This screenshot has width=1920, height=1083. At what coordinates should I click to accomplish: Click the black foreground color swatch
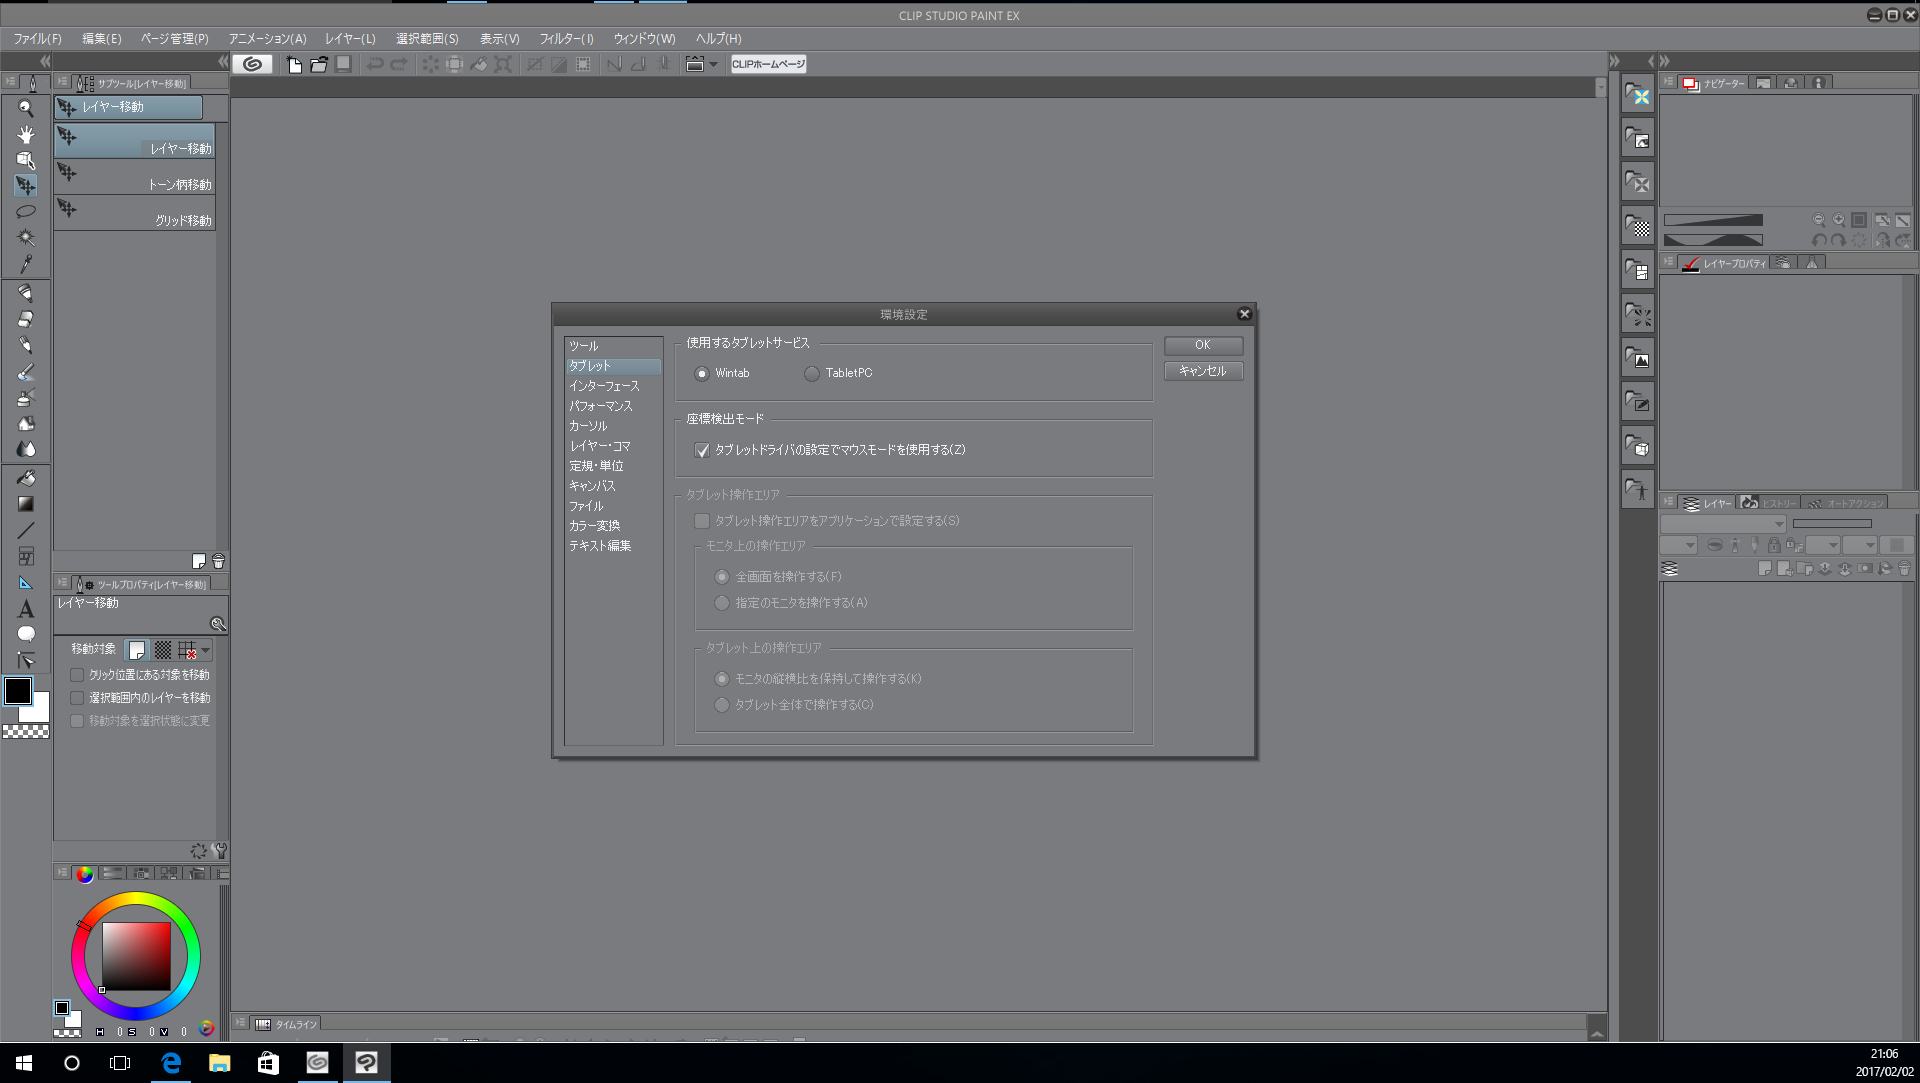coord(18,691)
